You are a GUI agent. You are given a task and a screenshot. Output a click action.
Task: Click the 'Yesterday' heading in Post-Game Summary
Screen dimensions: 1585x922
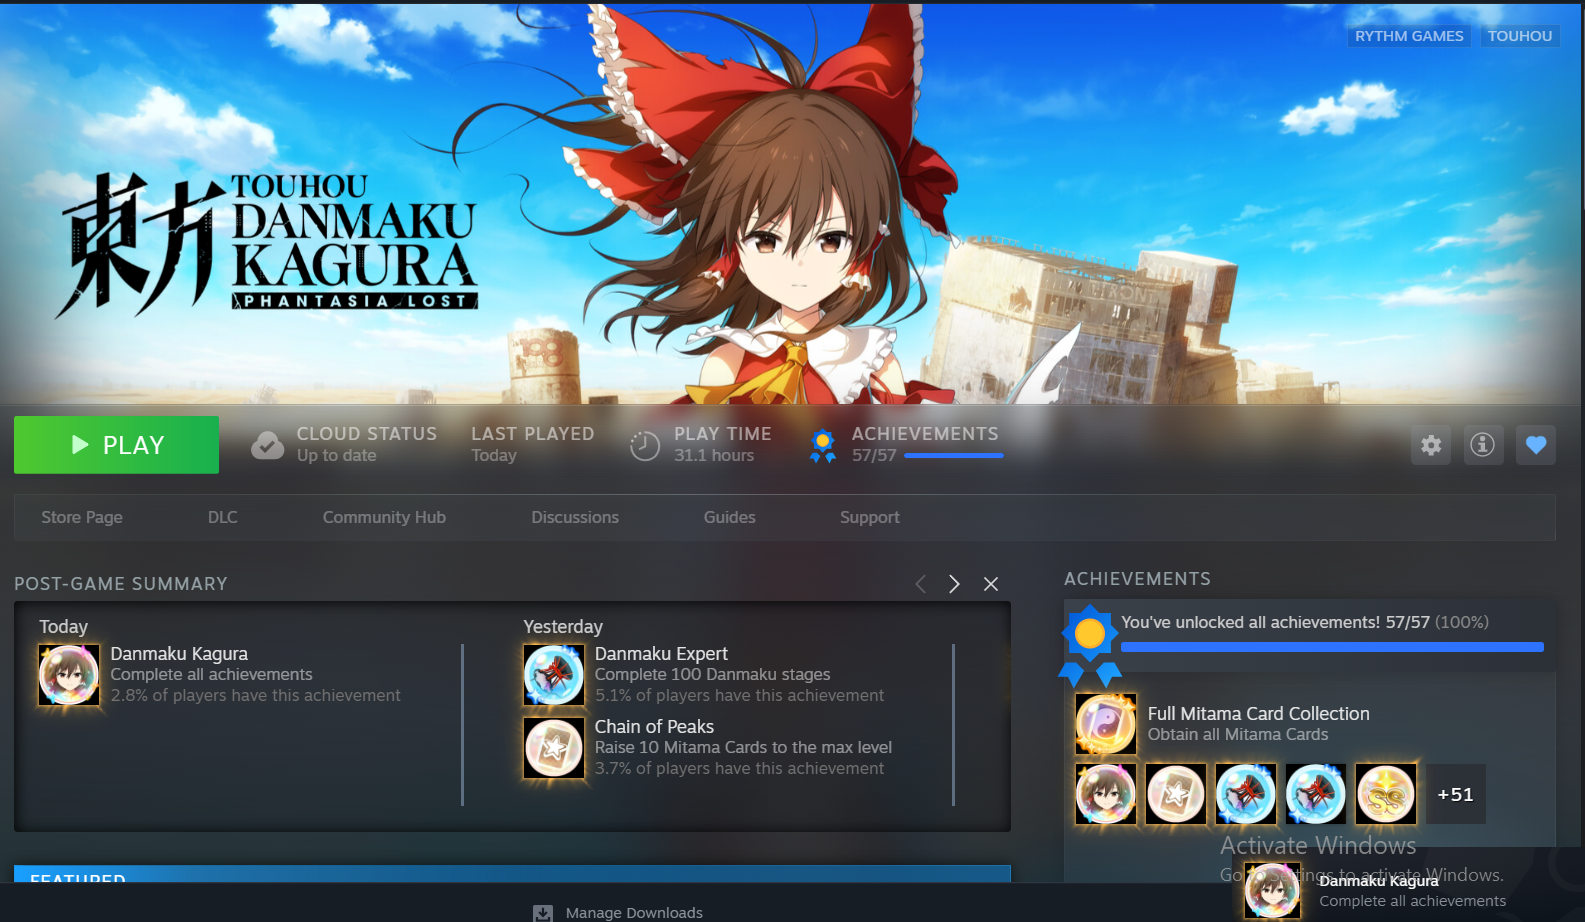pyautogui.click(x=563, y=627)
